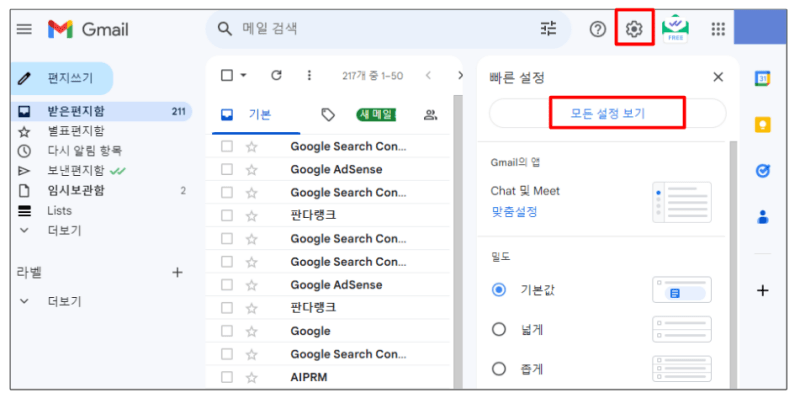800x398 pixels.
Task: Refresh the mail list
Action: tap(277, 76)
